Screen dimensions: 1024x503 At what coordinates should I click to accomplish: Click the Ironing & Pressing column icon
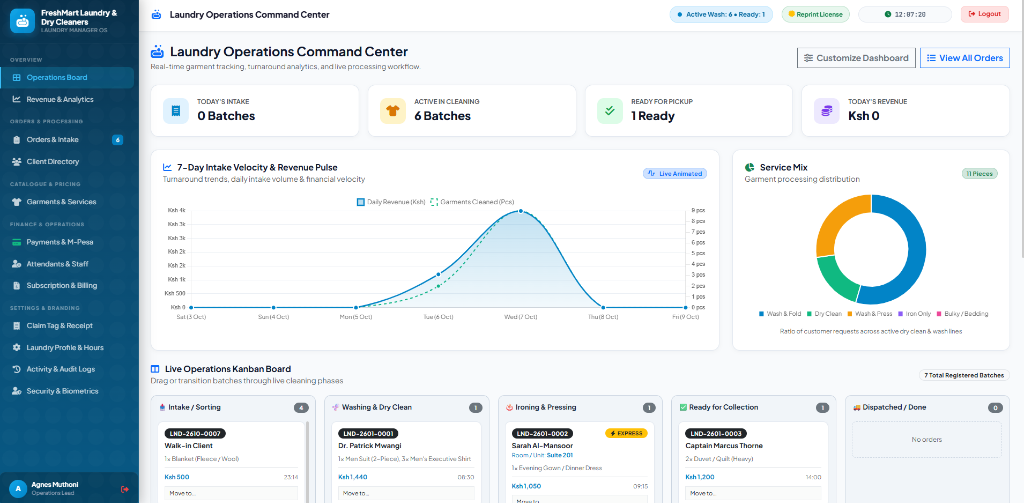509,407
